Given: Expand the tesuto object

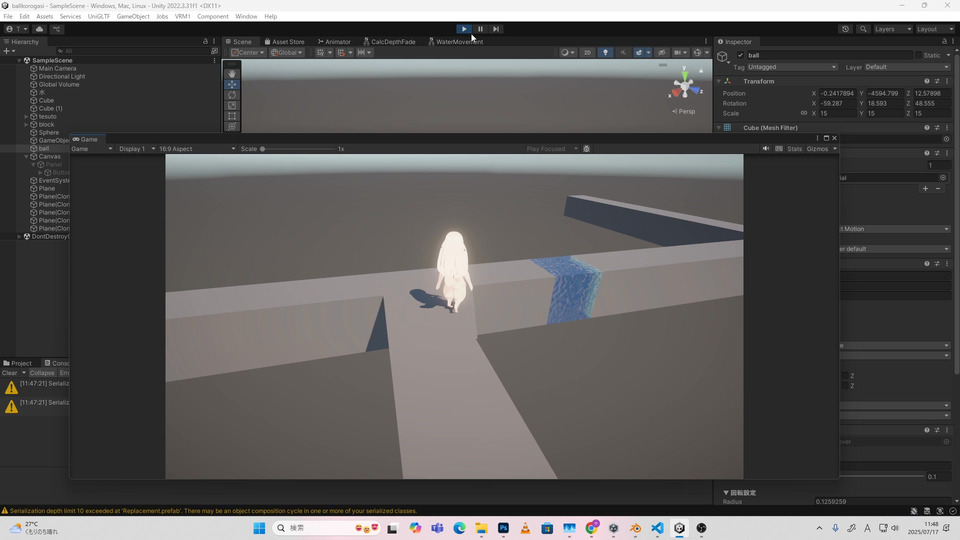Looking at the screenshot, I should (26, 116).
